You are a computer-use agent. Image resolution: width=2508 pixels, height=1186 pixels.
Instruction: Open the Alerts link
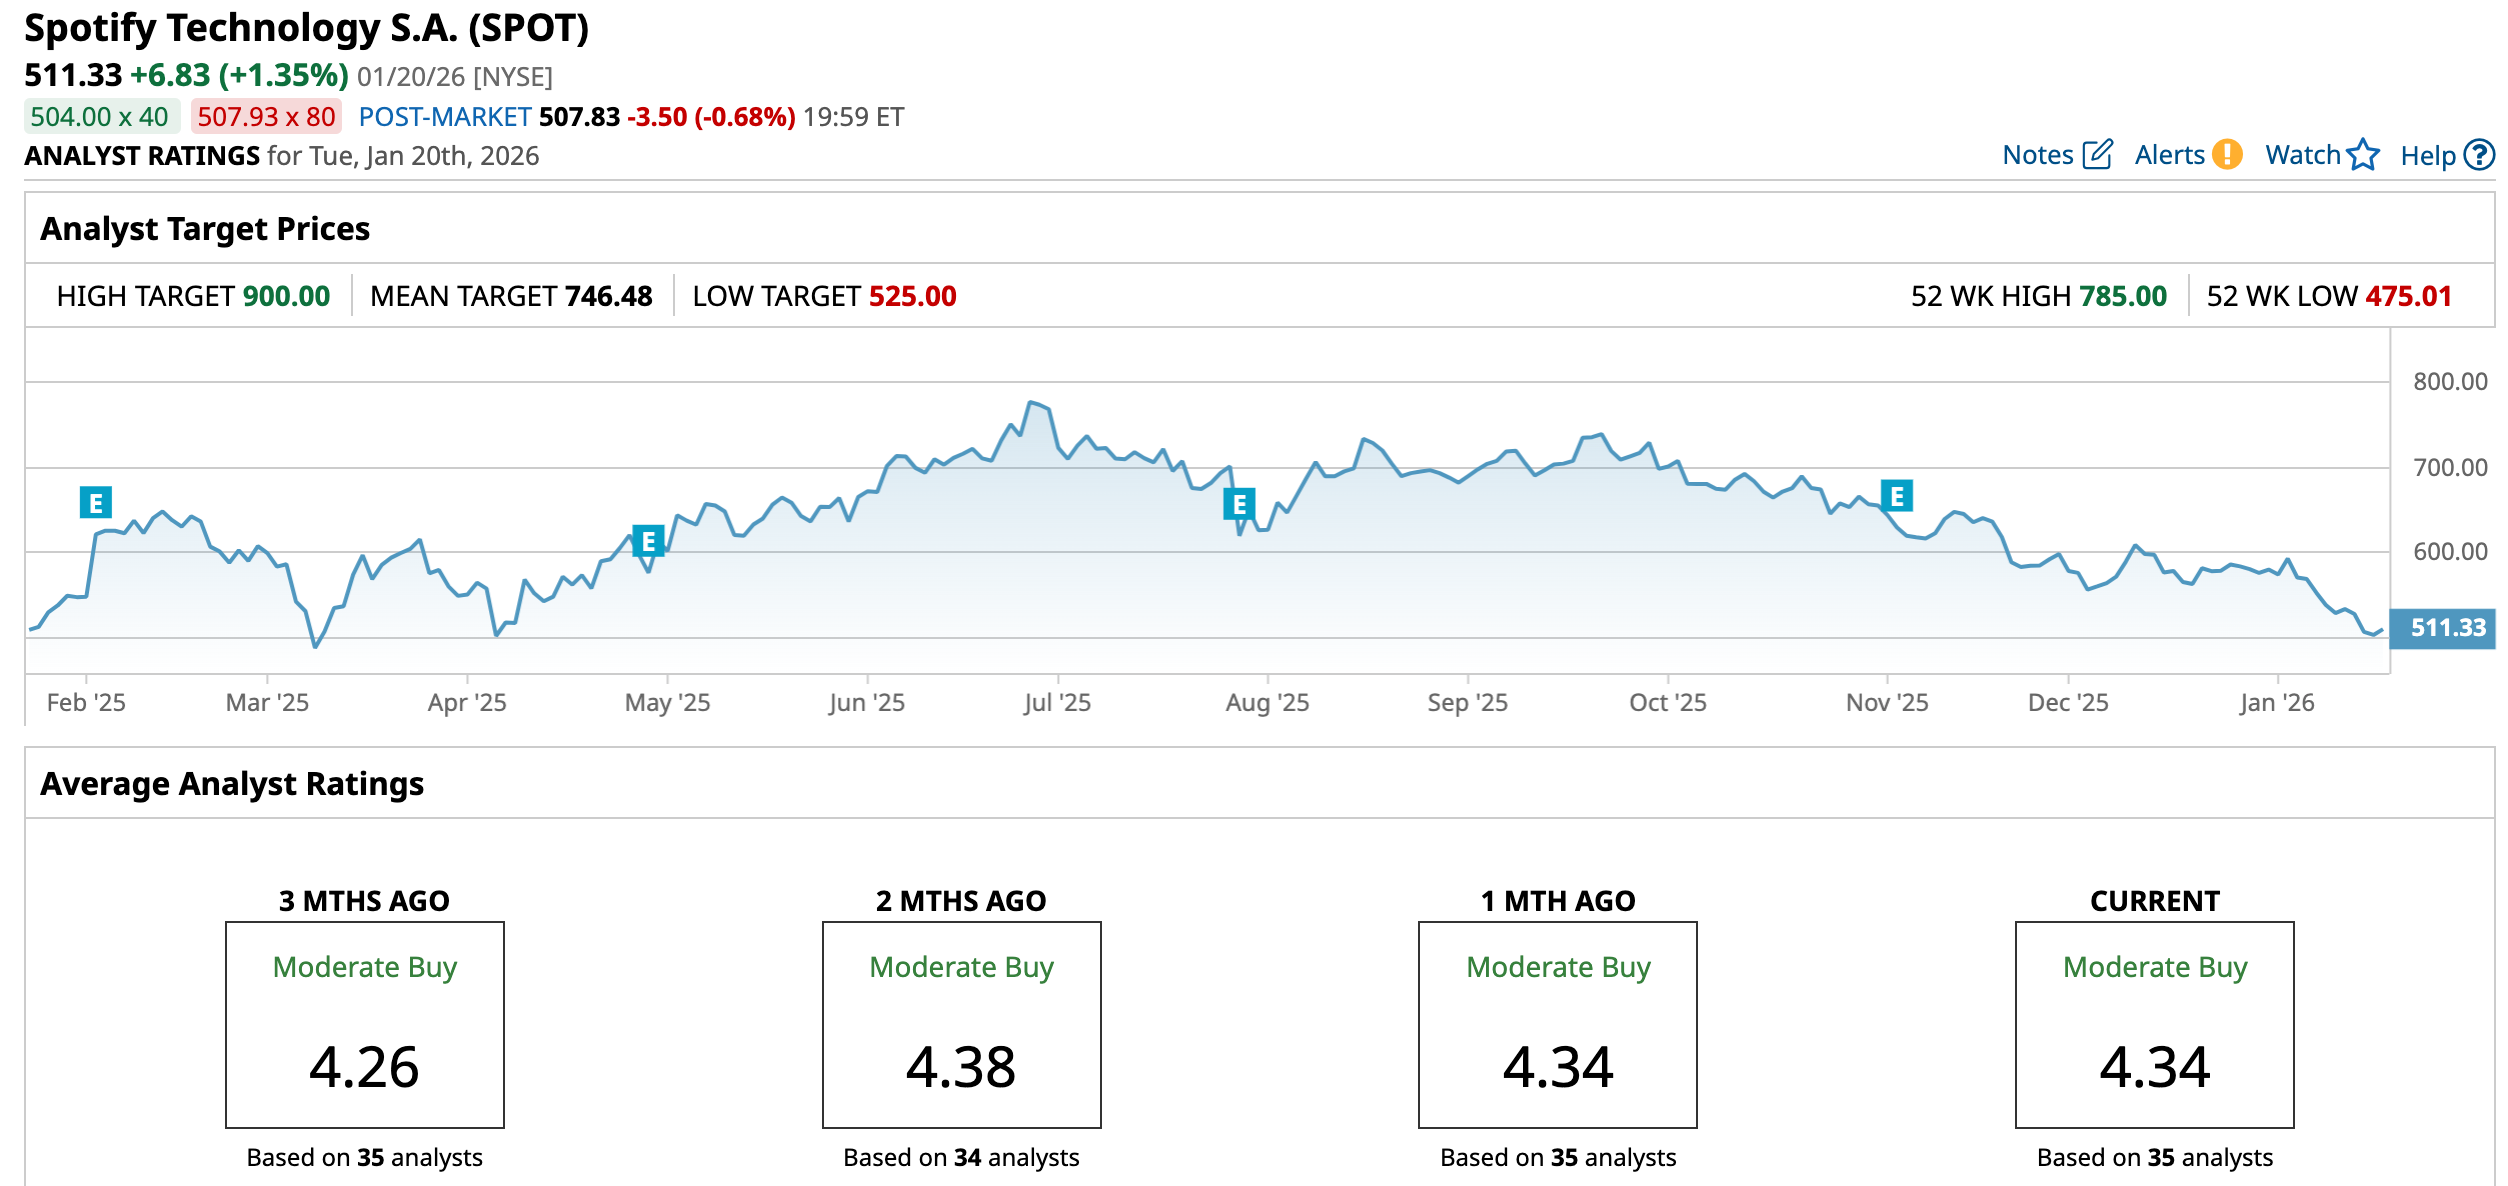tap(2169, 155)
